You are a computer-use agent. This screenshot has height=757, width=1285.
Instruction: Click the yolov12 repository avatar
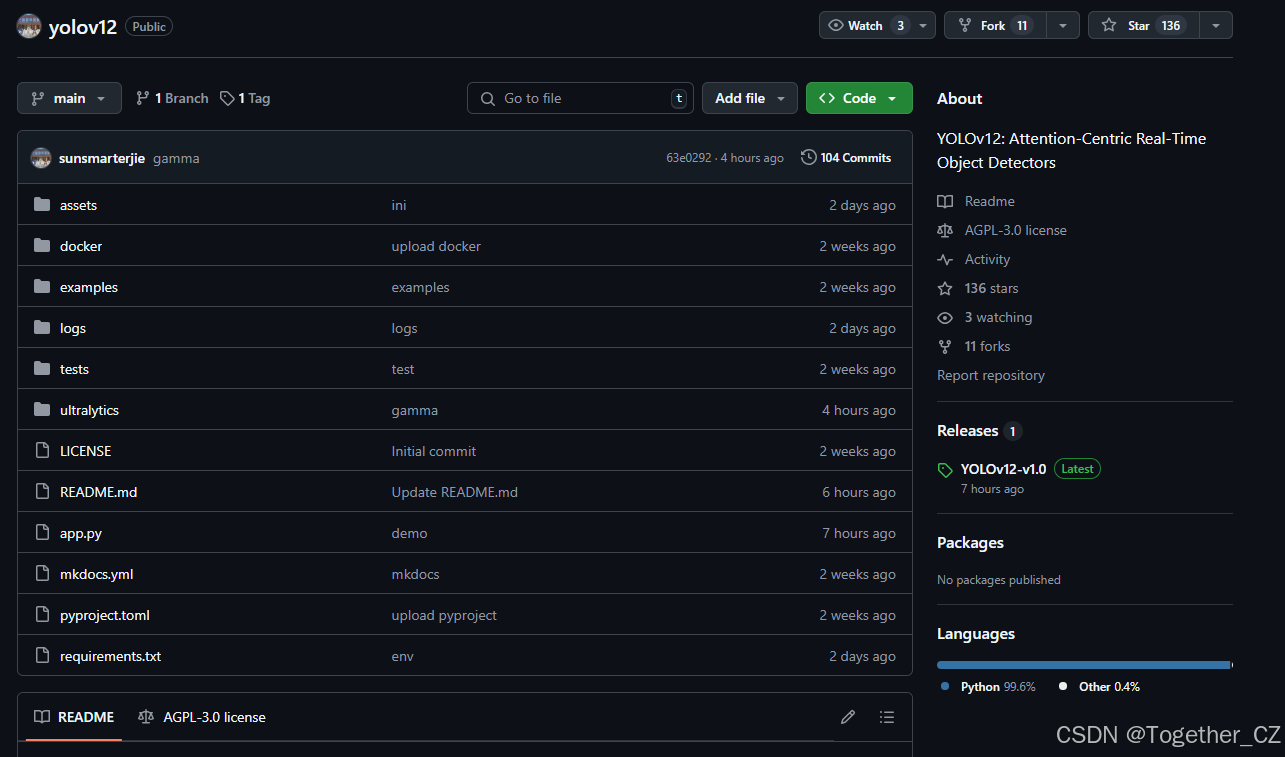29,26
